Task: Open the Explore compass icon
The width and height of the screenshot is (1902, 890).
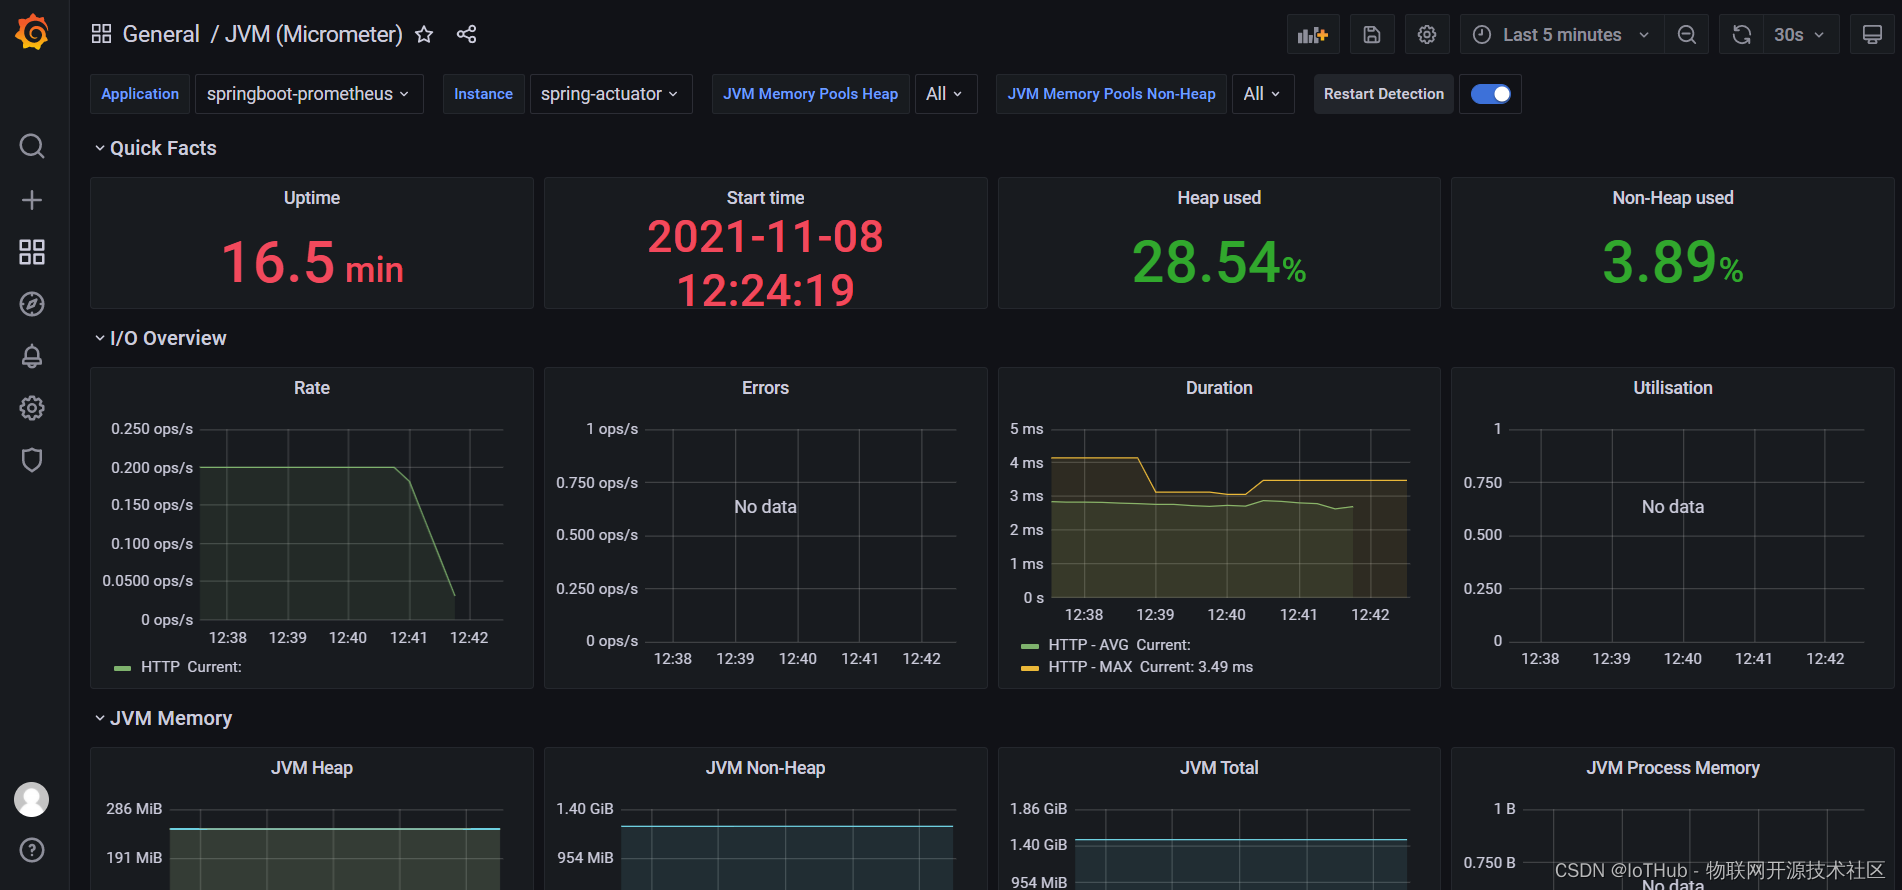Action: pos(32,304)
